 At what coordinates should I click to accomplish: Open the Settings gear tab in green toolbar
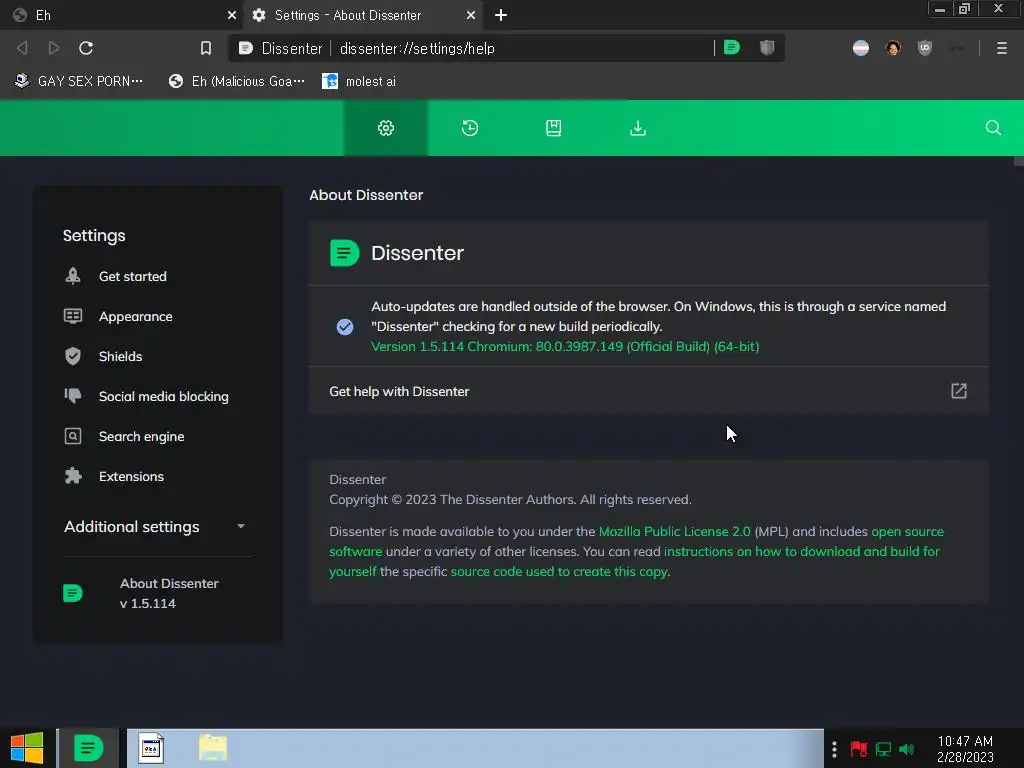(386, 128)
